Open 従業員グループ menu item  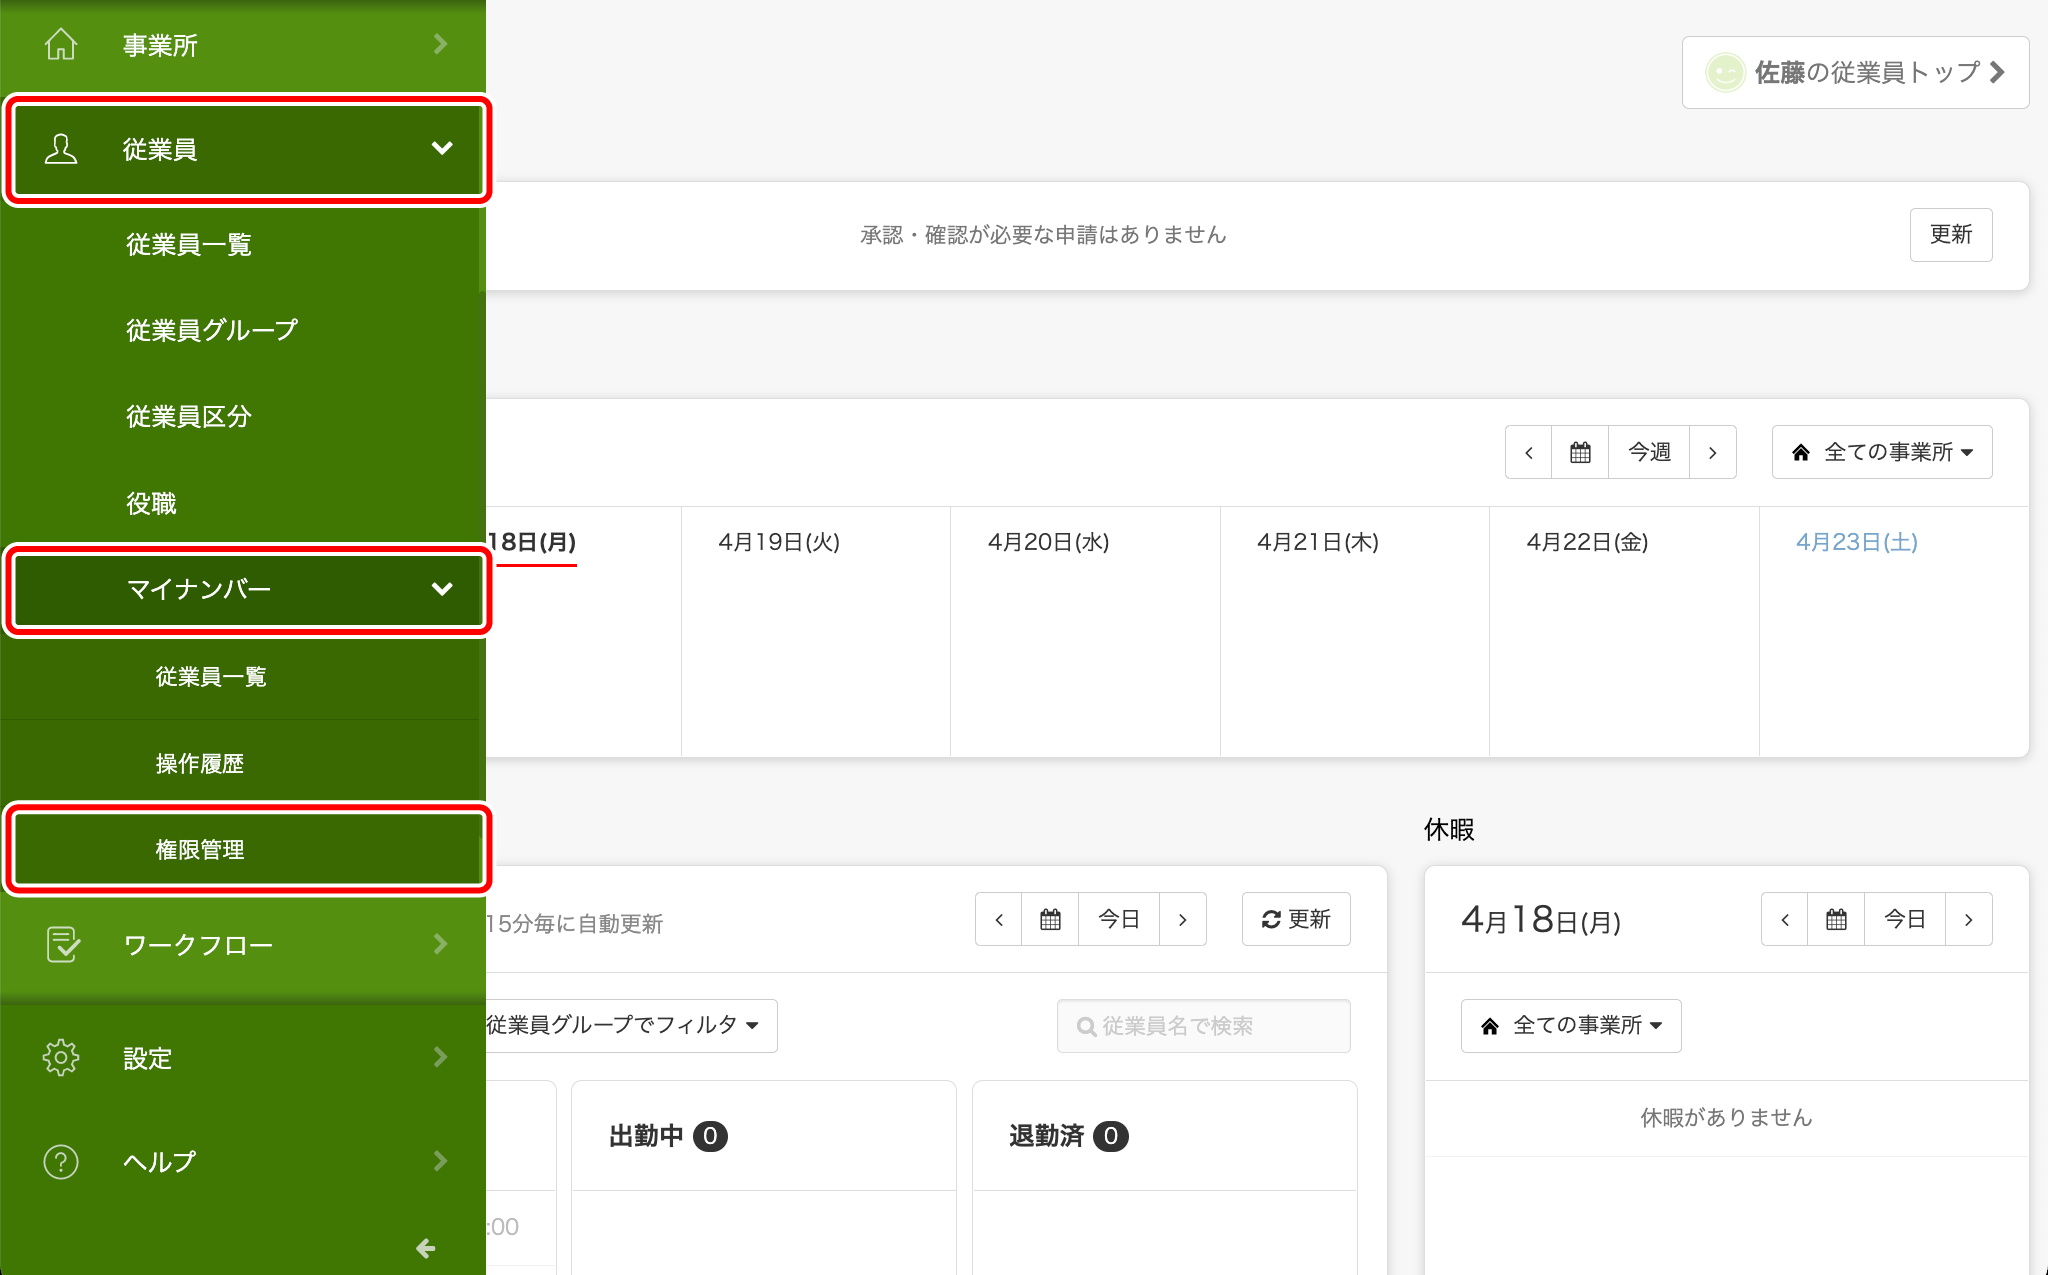coord(243,331)
